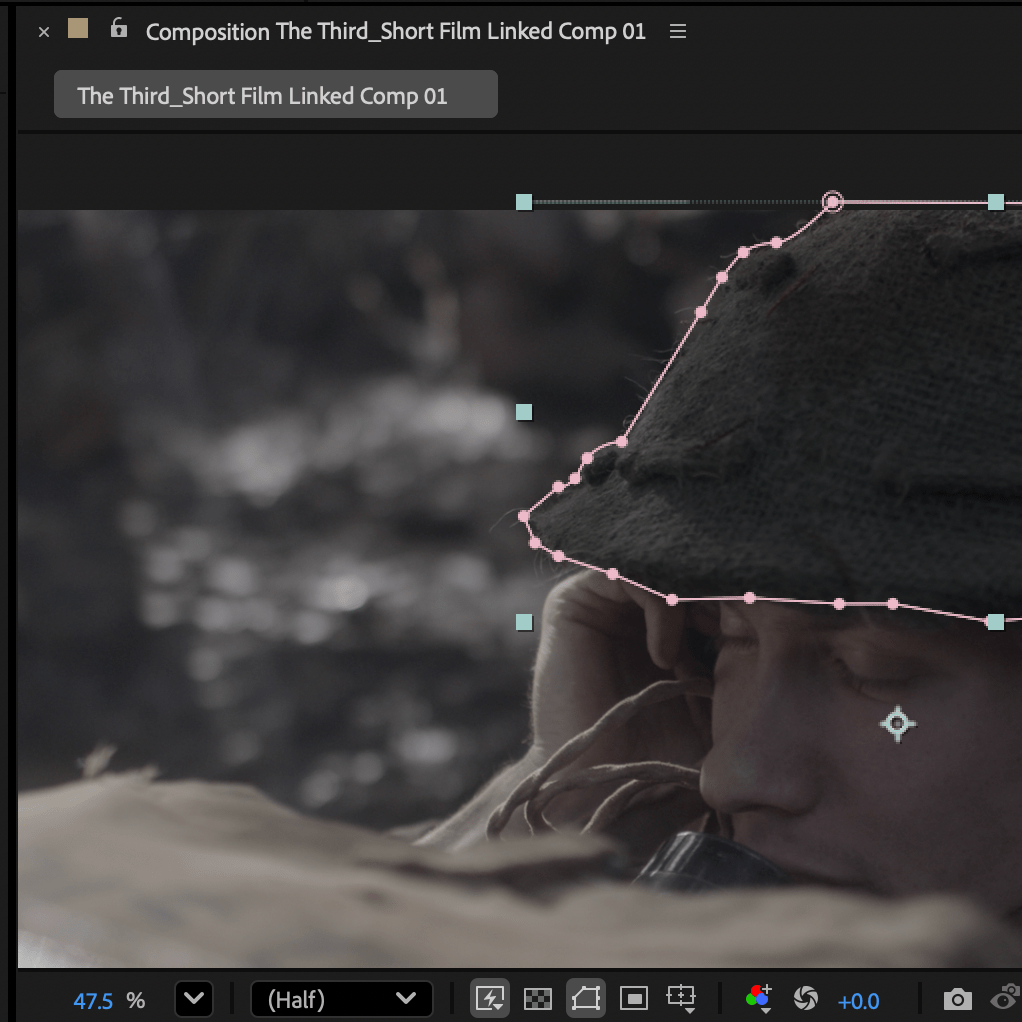The height and width of the screenshot is (1022, 1022).
Task: Click the 47.5 zoom percentage value
Action: pyautogui.click(x=93, y=1000)
